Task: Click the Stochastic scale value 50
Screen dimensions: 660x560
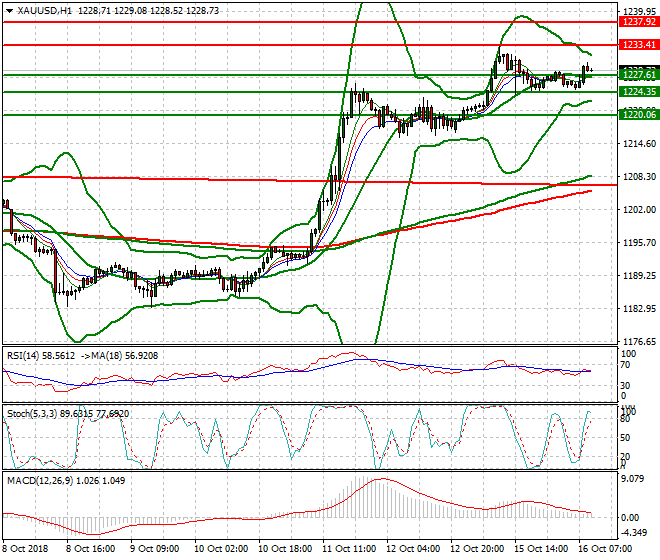Action: click(x=625, y=438)
